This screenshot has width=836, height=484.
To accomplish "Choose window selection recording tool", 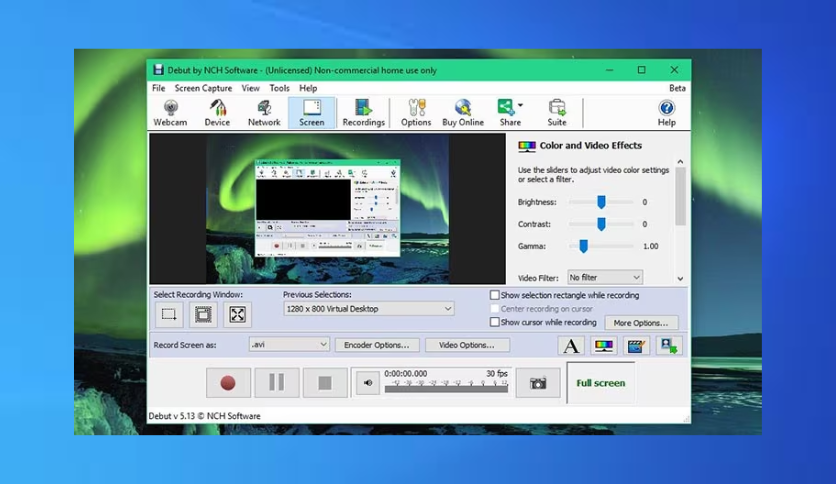I will [x=203, y=314].
